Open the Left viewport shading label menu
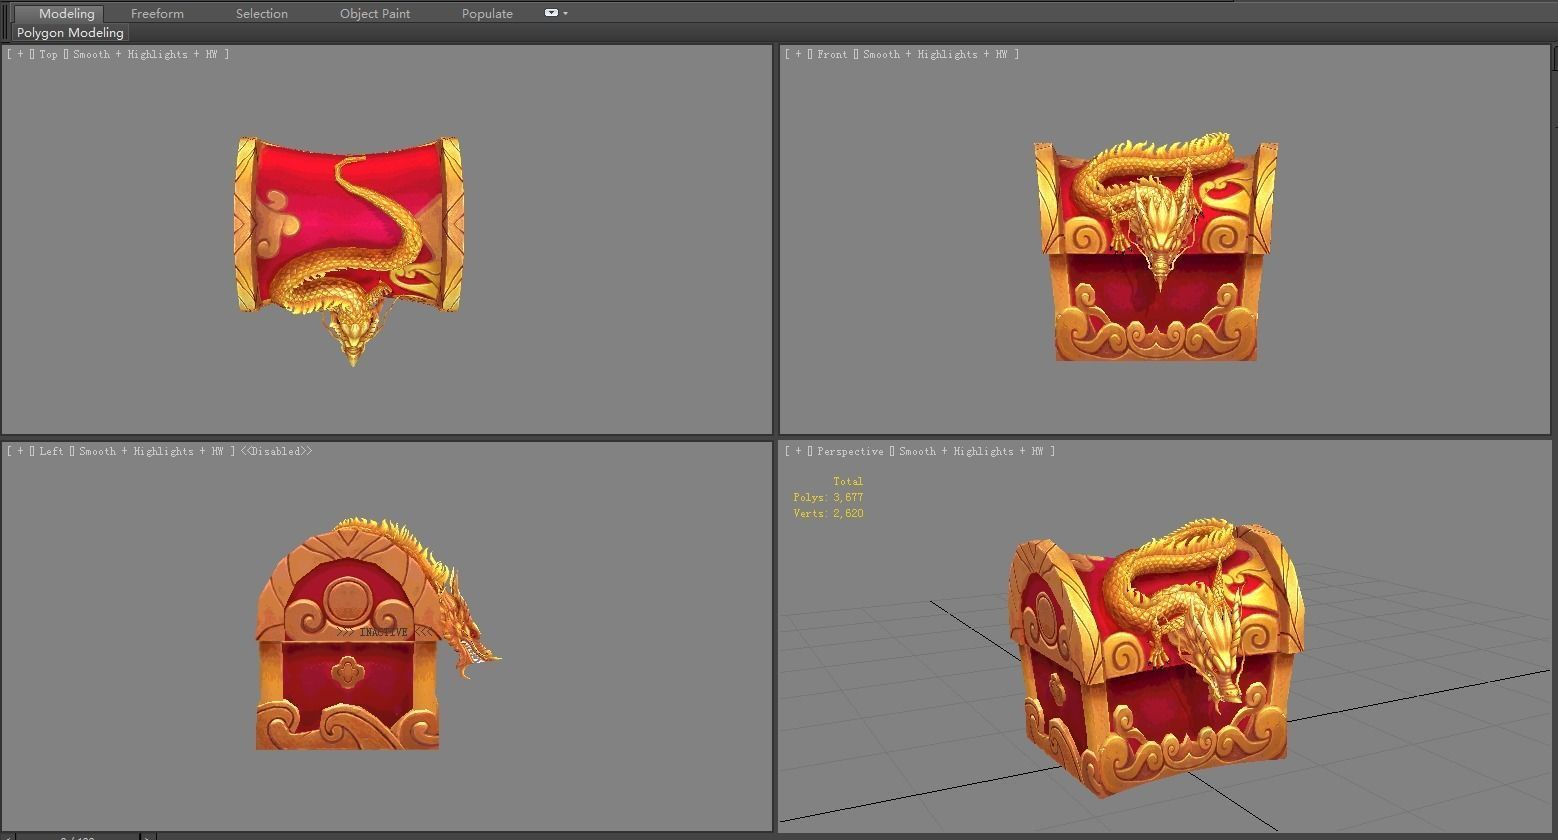Image resolution: width=1558 pixels, height=840 pixels. point(152,451)
